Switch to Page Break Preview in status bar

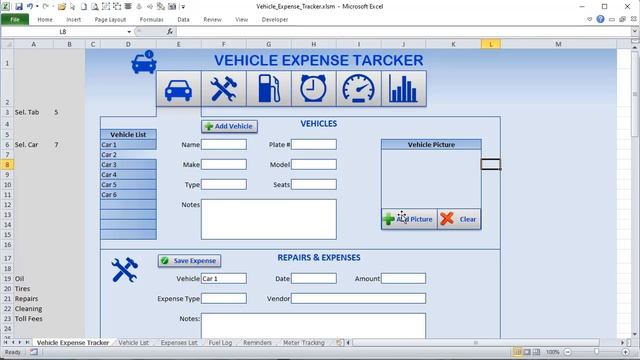click(536, 352)
